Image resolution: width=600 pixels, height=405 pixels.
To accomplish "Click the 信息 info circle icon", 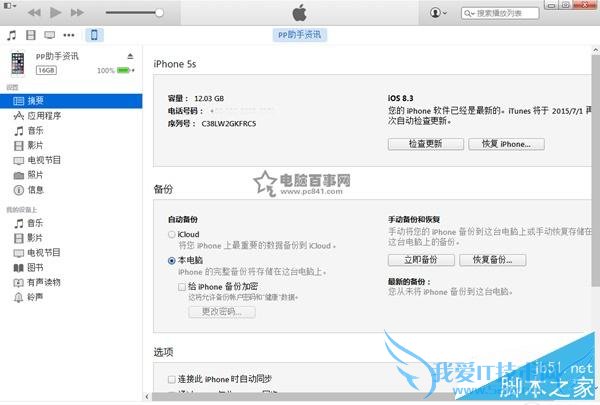I will coord(18,190).
